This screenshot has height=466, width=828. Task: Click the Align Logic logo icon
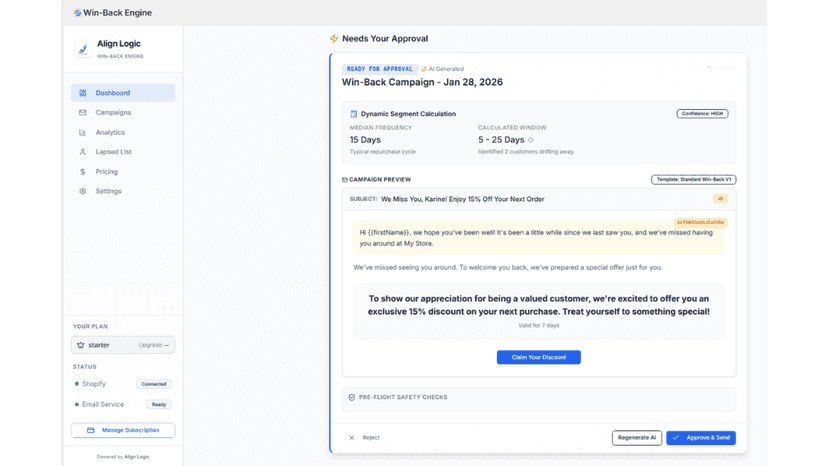[83, 49]
